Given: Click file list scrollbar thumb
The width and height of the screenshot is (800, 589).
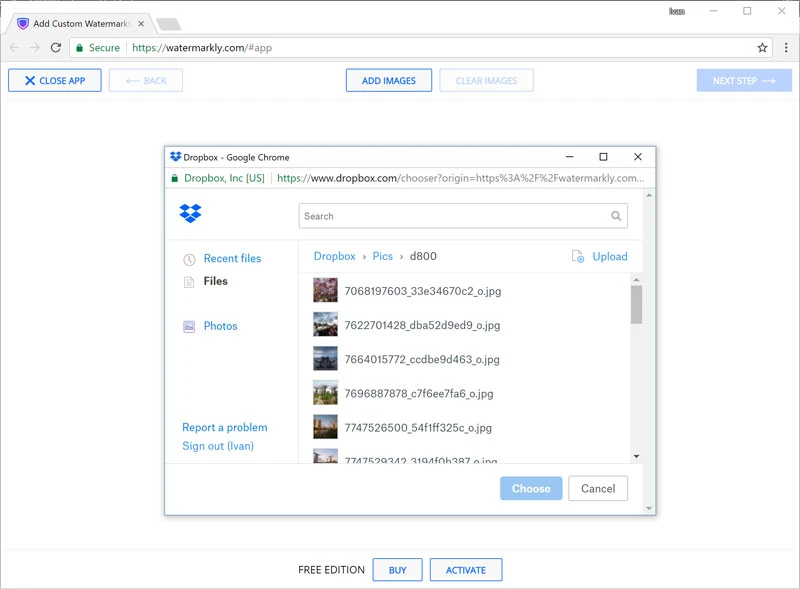Looking at the screenshot, I should pos(636,305).
